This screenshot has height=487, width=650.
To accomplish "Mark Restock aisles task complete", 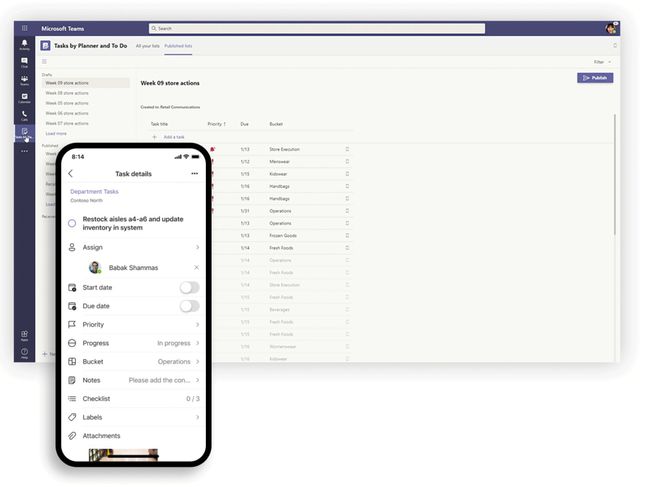I will [x=72, y=223].
